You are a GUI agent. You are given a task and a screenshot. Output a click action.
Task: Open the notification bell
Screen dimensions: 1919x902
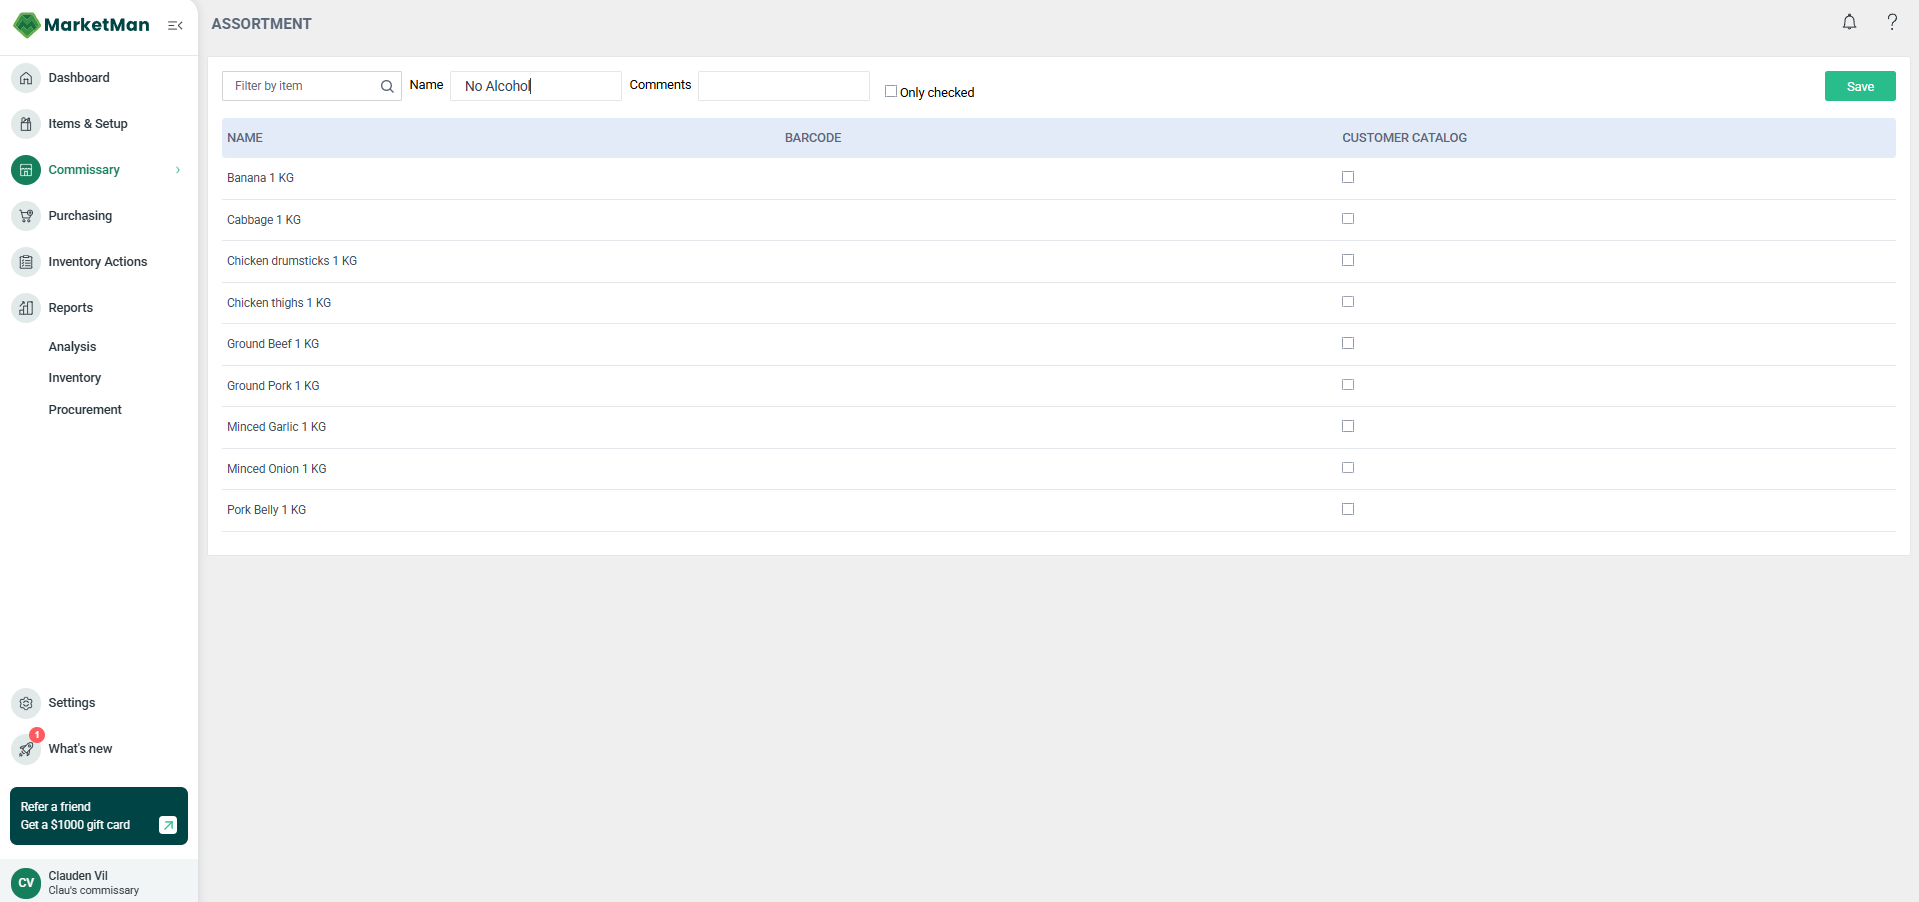click(x=1848, y=21)
